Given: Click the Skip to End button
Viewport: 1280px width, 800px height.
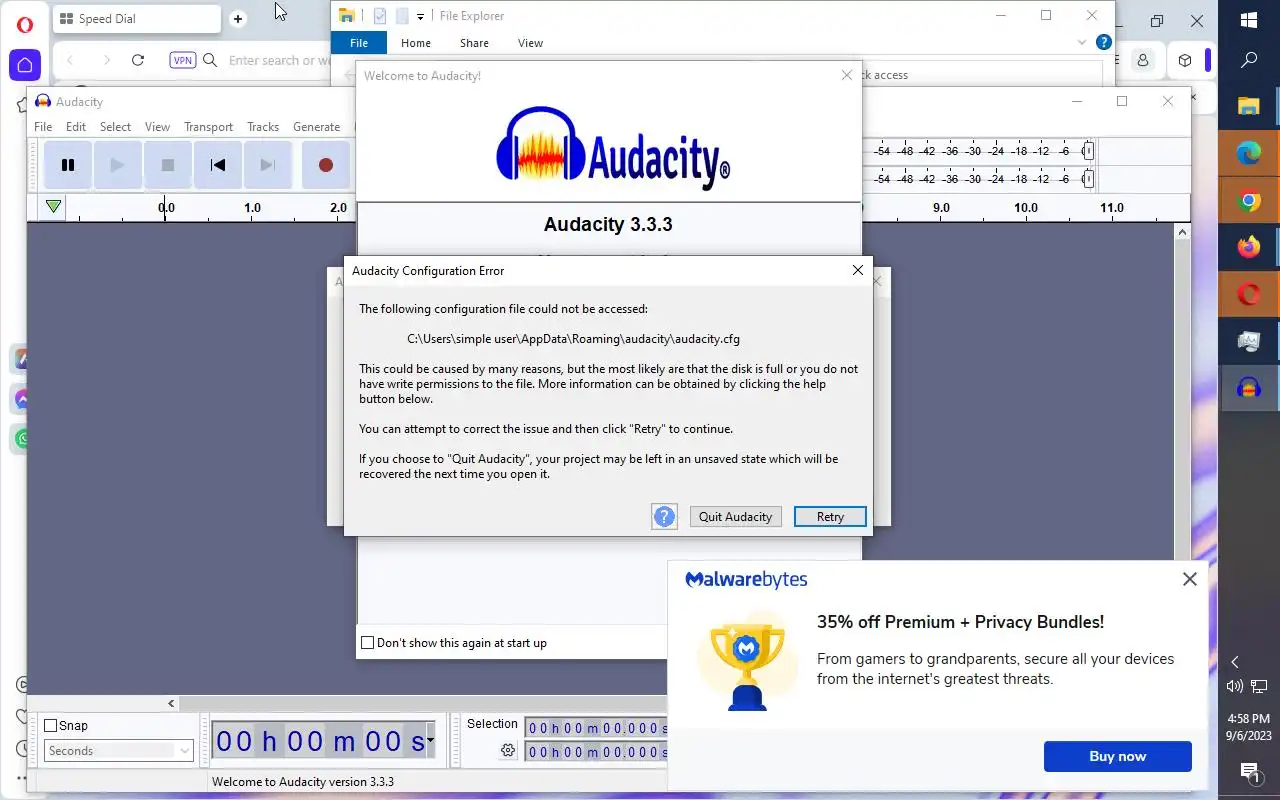Looking at the screenshot, I should click(x=268, y=165).
